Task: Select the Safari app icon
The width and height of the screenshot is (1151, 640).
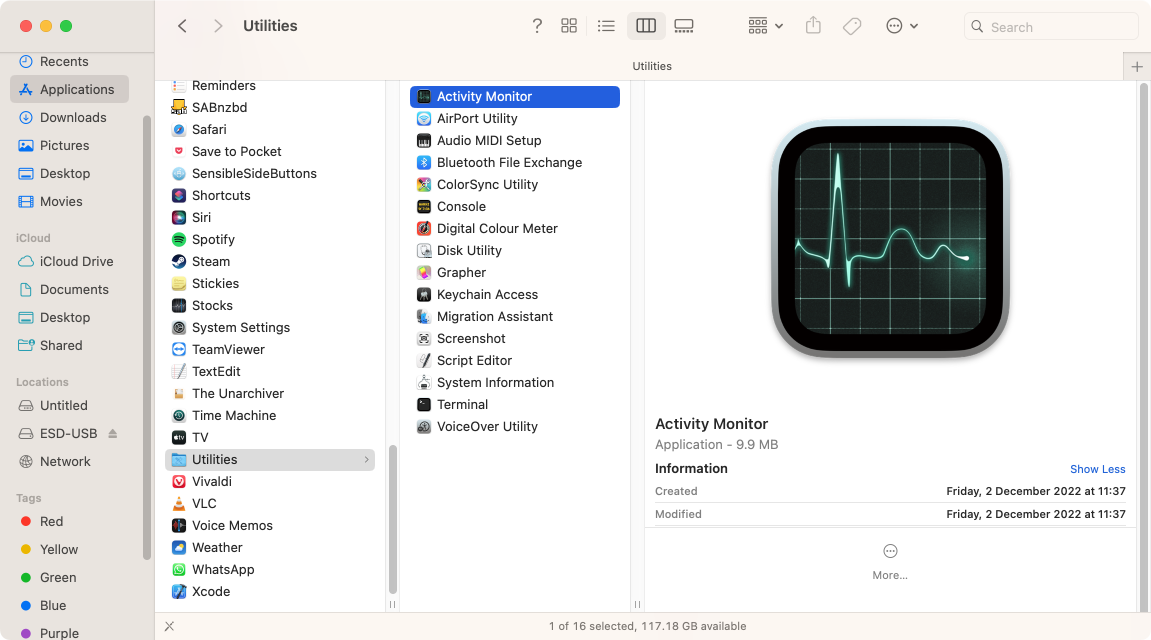Action: (179, 129)
